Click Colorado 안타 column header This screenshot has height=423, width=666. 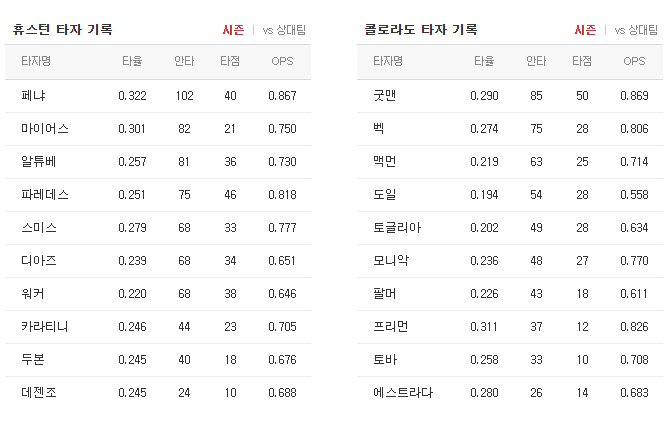[536, 61]
